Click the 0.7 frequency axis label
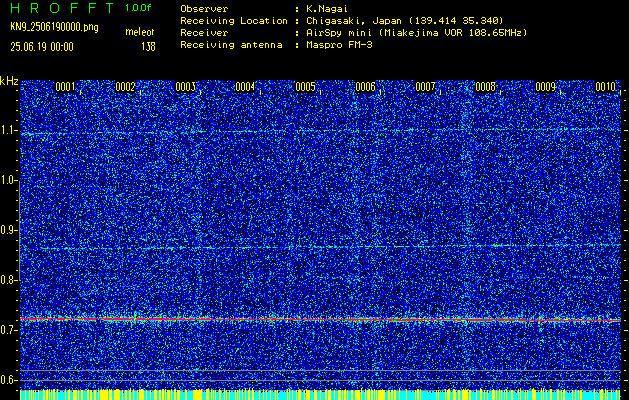 pyautogui.click(x=9, y=330)
